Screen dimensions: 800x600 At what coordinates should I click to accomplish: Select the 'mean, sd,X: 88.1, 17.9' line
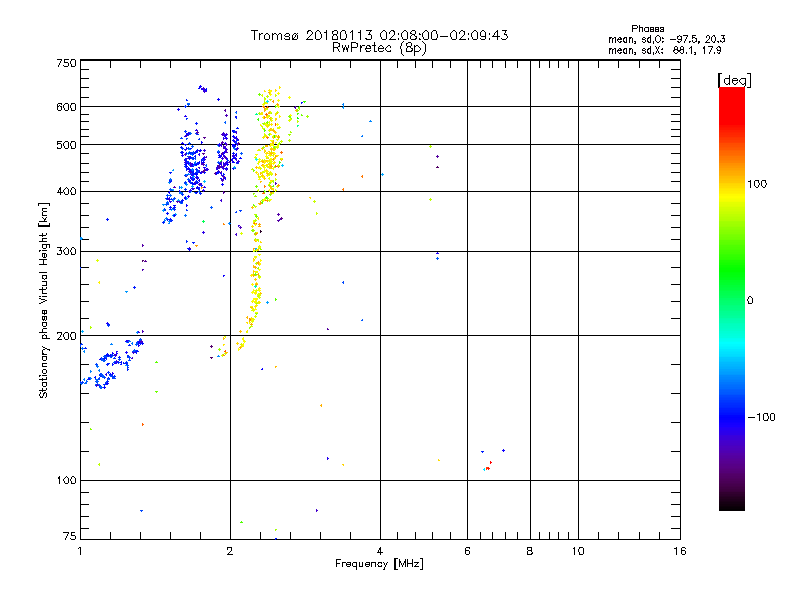point(664,51)
